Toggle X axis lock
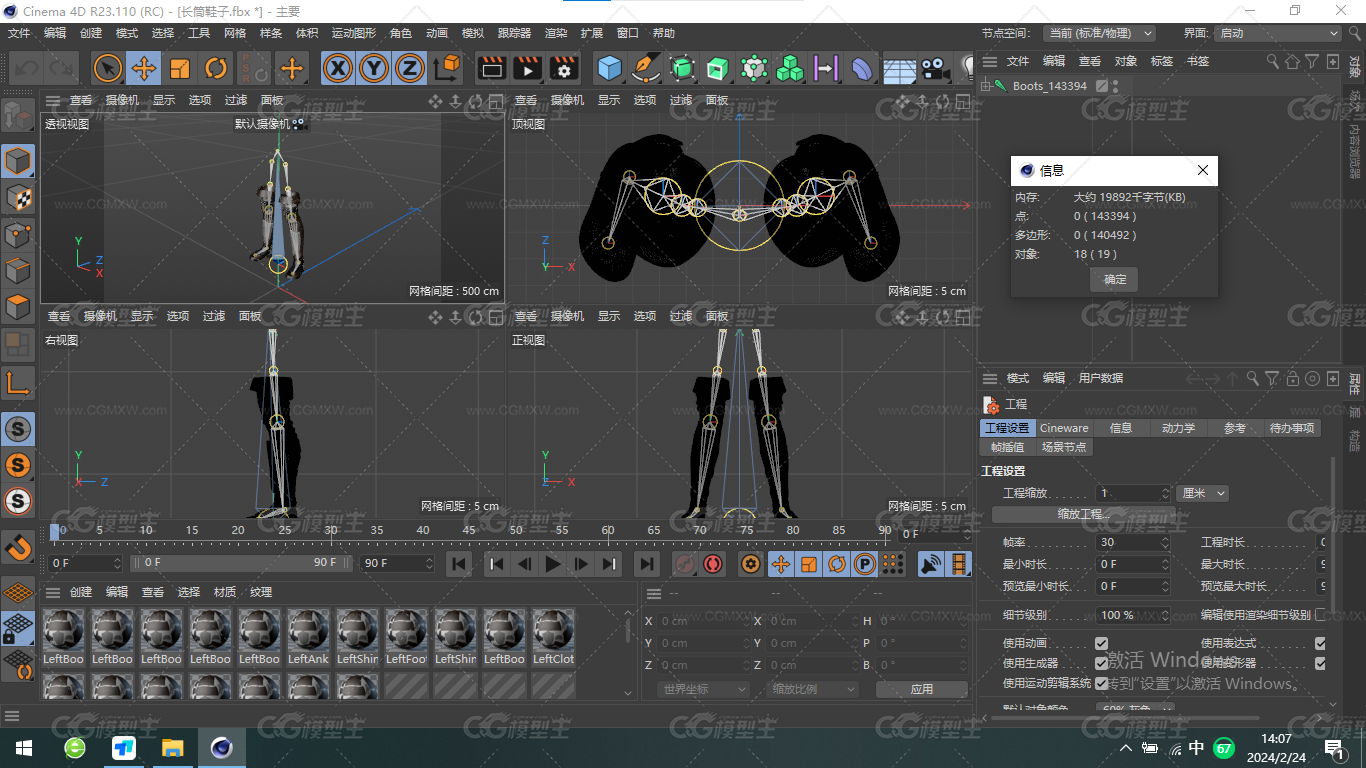 tap(339, 68)
